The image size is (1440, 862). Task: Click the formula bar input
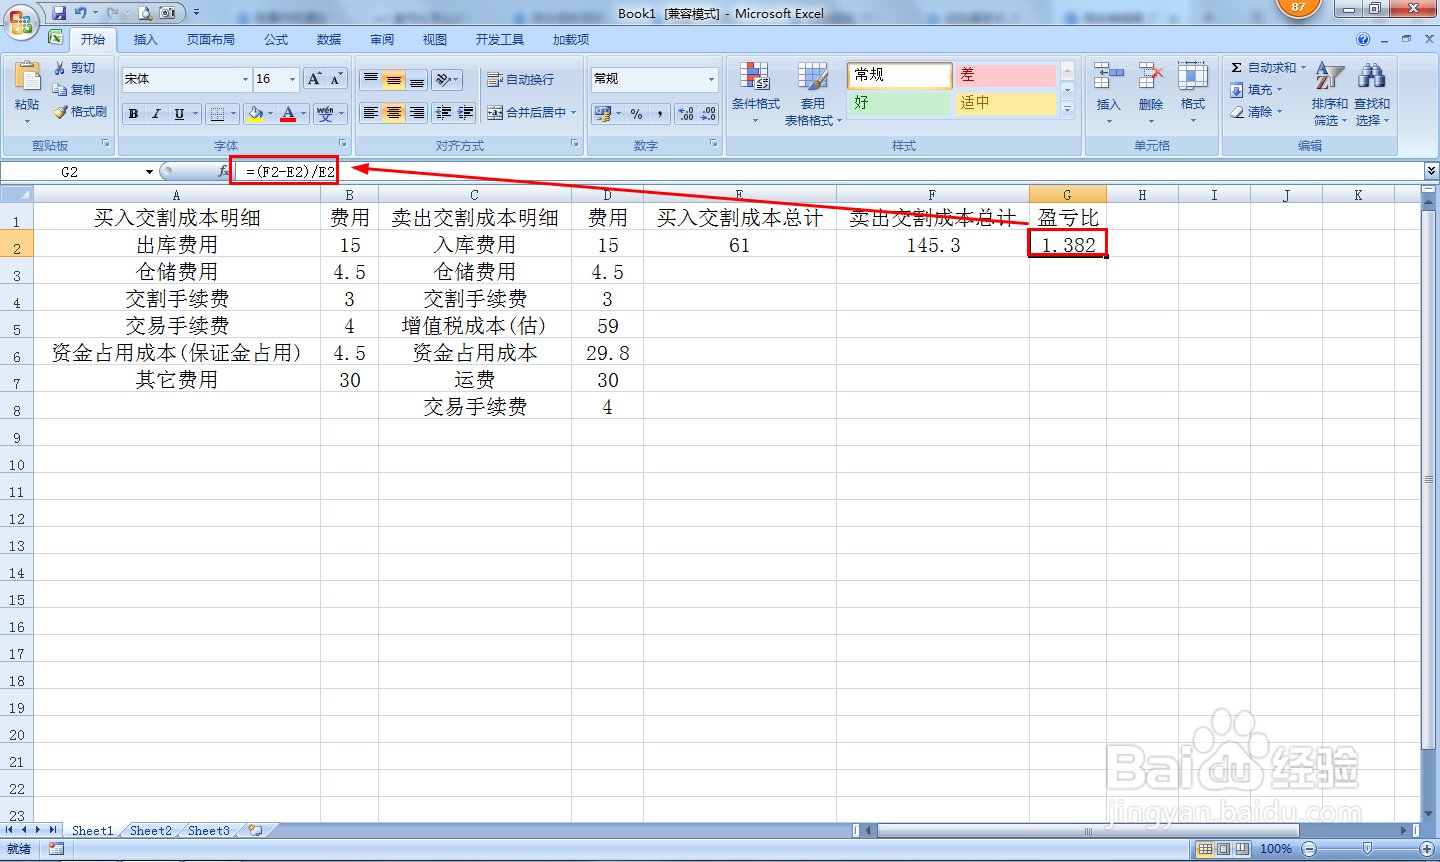point(830,172)
